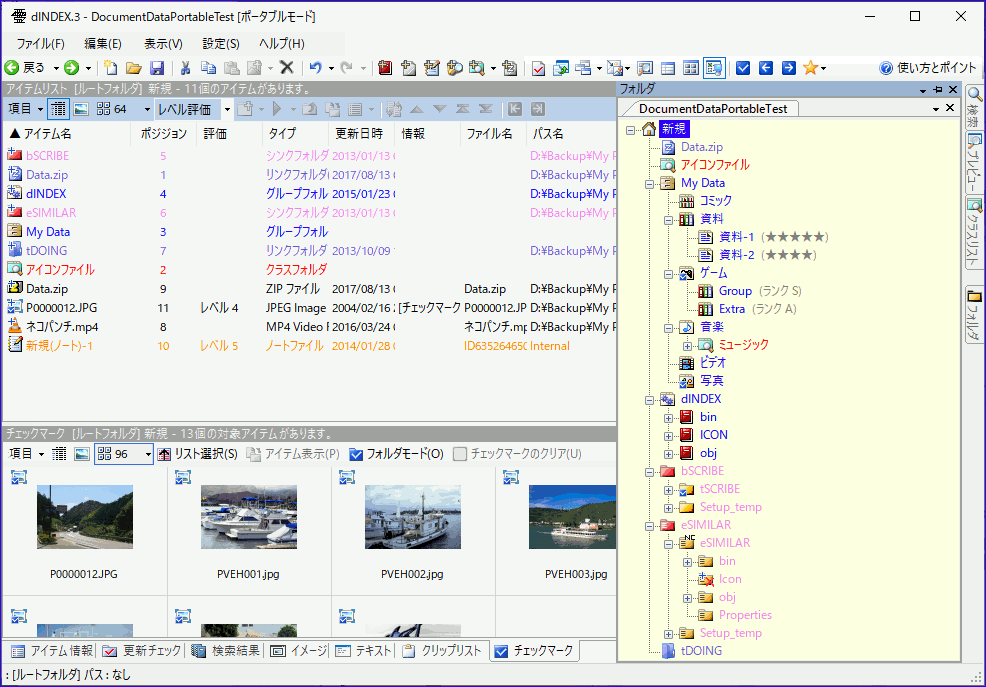
Task: Create a new document with the blank page icon
Action: 111,68
